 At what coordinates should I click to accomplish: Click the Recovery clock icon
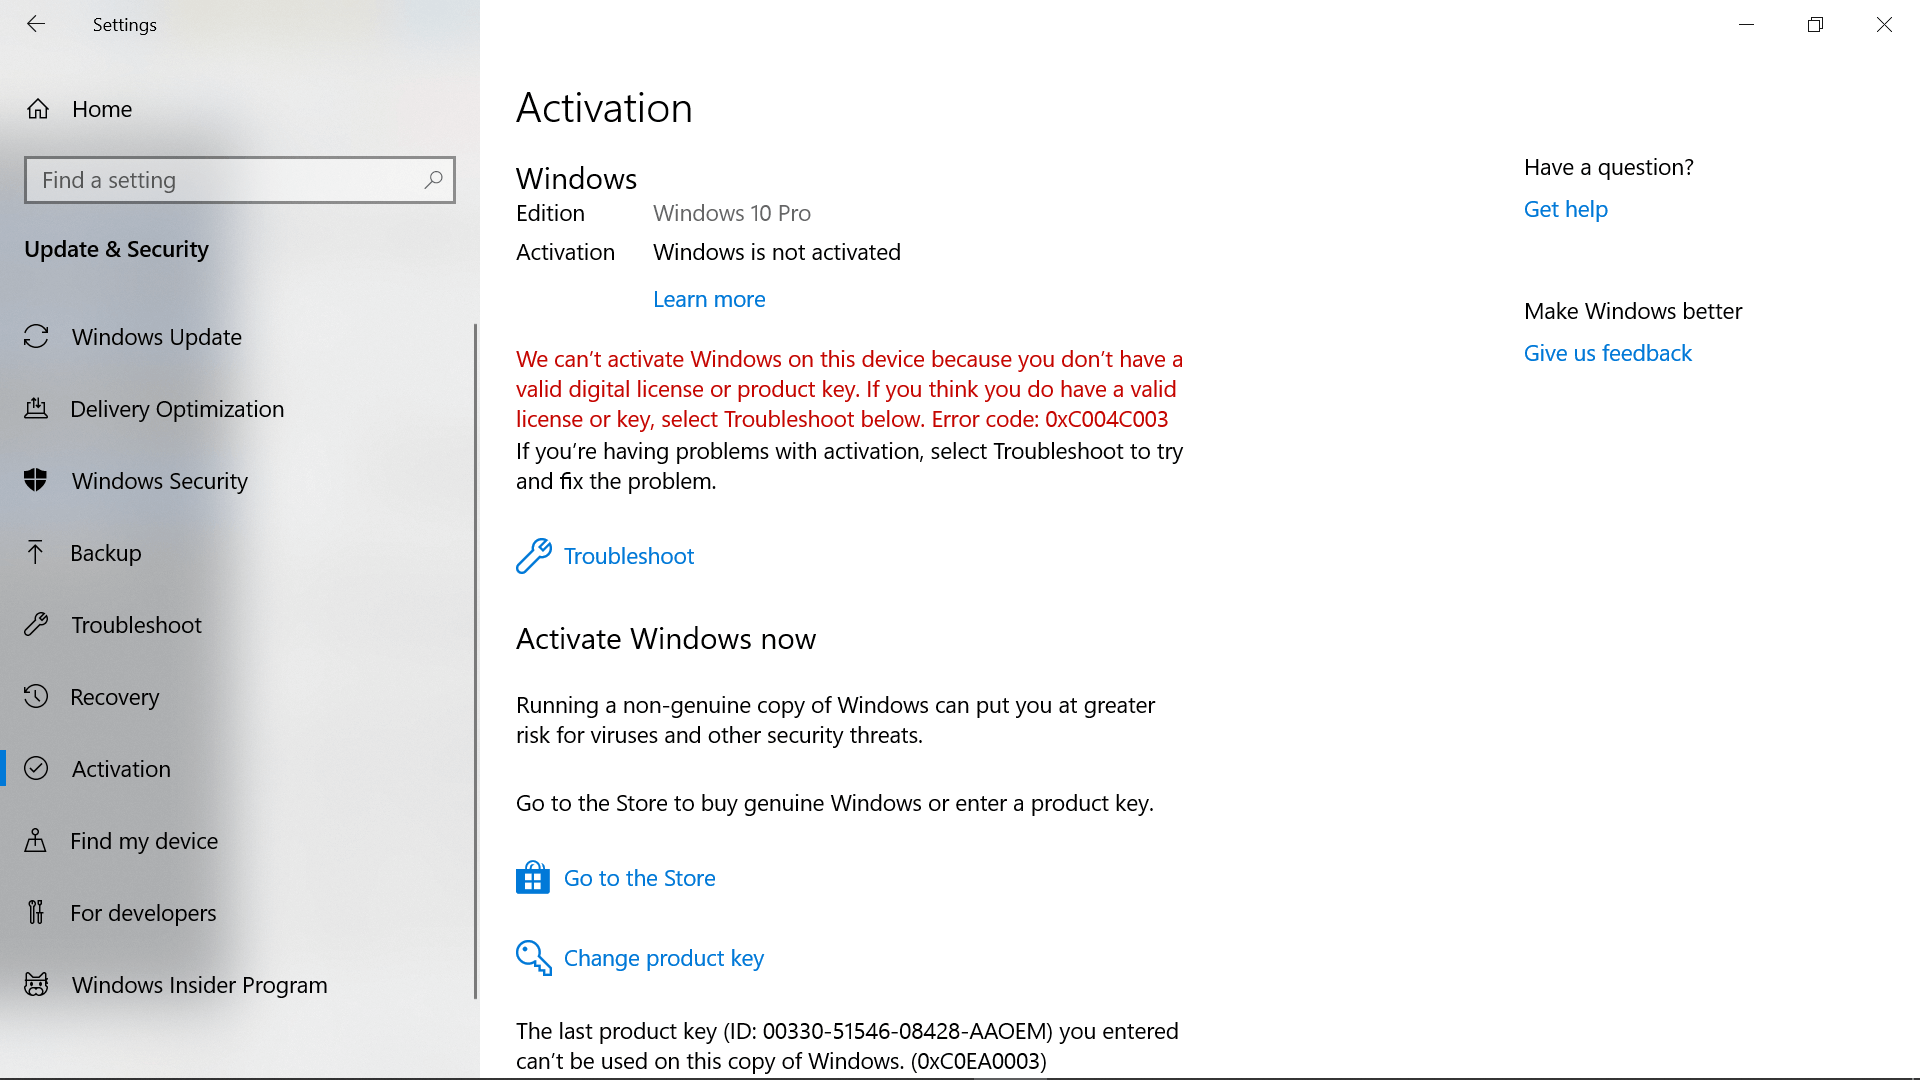tap(36, 697)
